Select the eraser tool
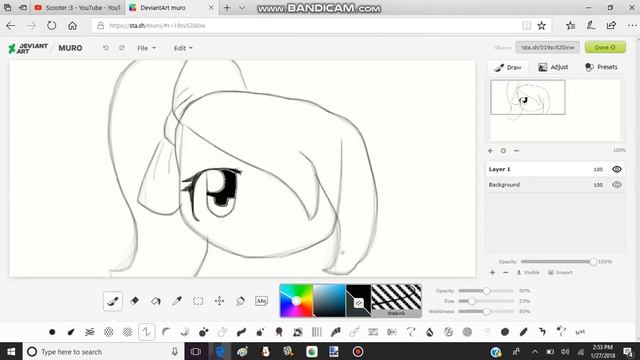This screenshot has height=360, width=640. pos(134,301)
